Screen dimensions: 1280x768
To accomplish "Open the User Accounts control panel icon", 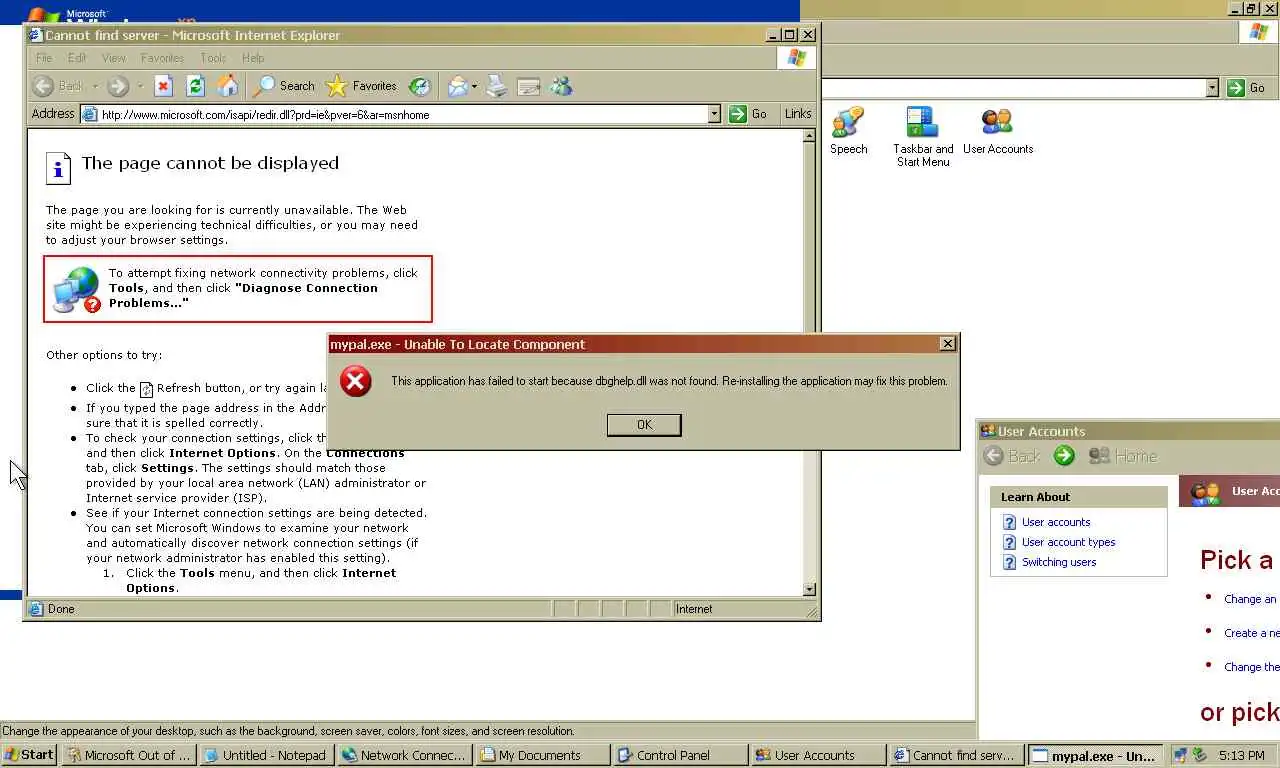I will pos(998,131).
